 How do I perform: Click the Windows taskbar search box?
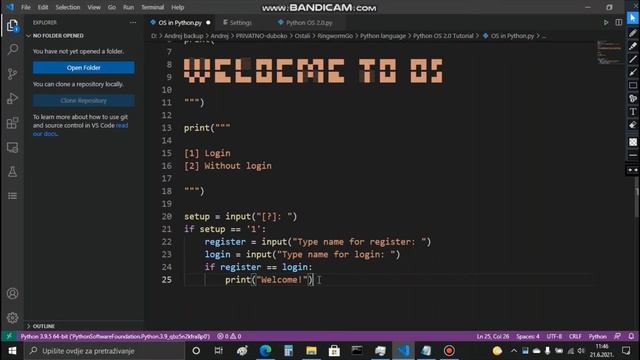[x=104, y=351]
